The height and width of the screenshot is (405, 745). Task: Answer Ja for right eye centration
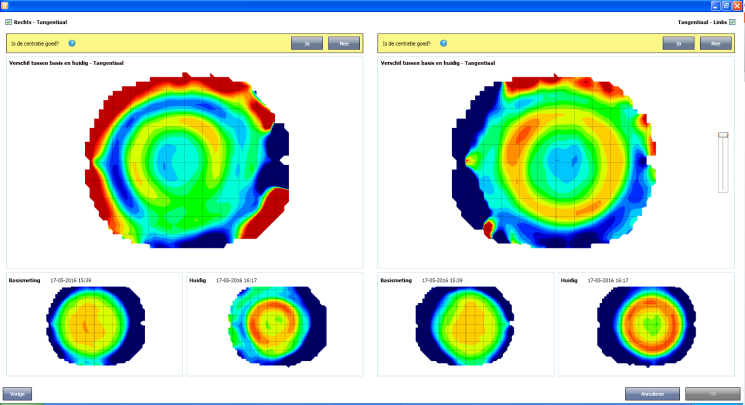click(x=307, y=43)
